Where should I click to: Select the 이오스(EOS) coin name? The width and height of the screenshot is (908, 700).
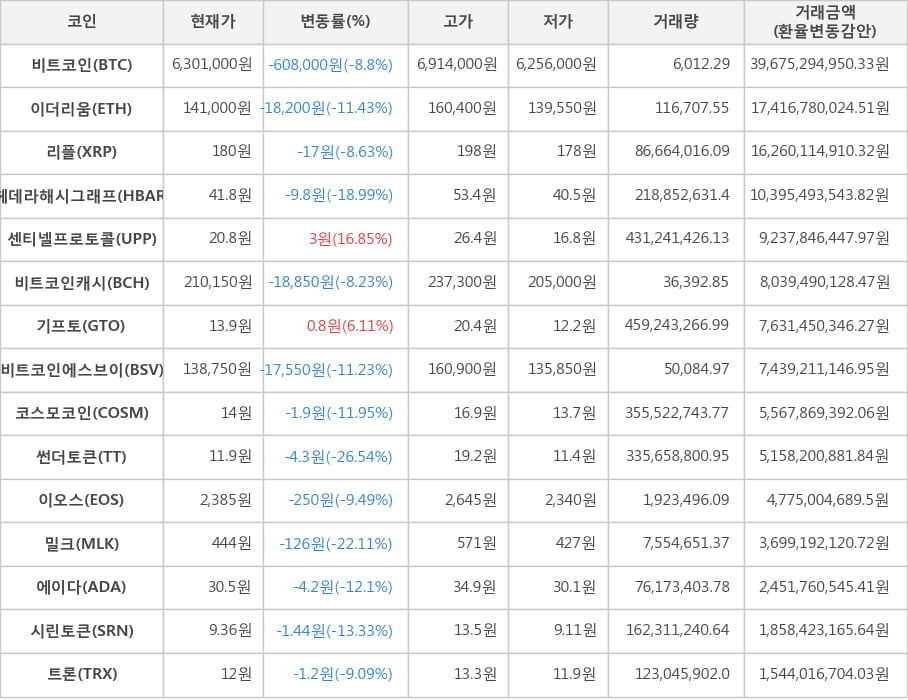(x=82, y=500)
